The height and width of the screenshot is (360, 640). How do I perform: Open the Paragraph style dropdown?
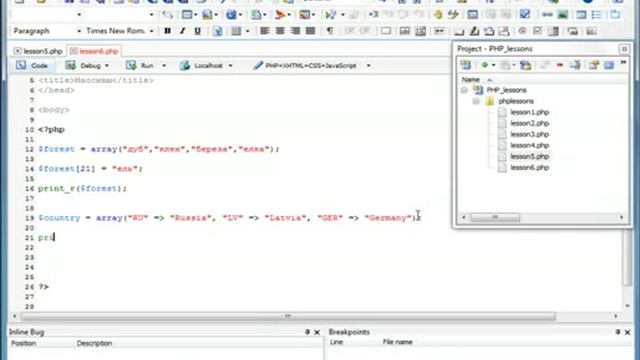(x=79, y=31)
